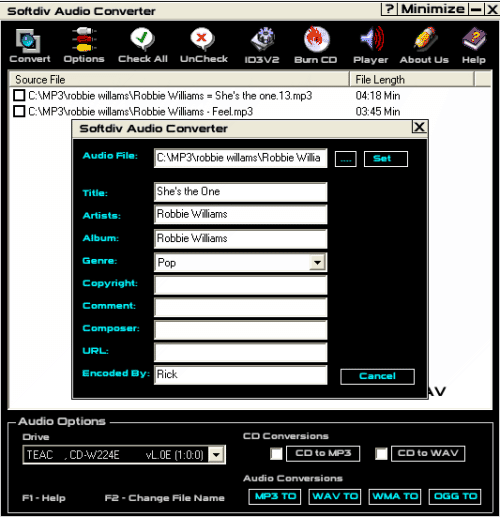
Task: Enable the CD to MP3 checkbox
Action: pos(276,453)
